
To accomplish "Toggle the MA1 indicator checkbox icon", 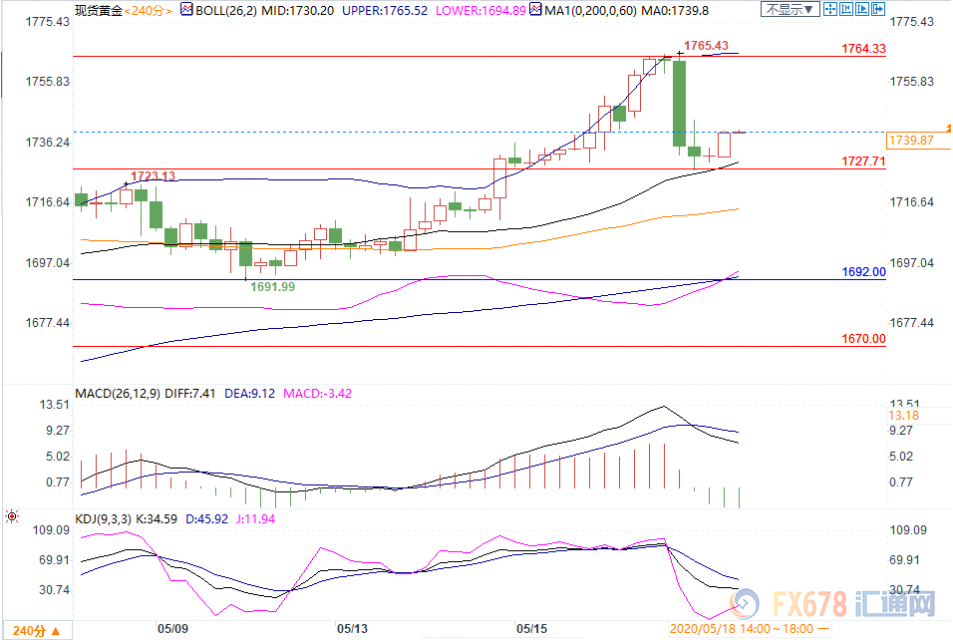I will point(535,9).
